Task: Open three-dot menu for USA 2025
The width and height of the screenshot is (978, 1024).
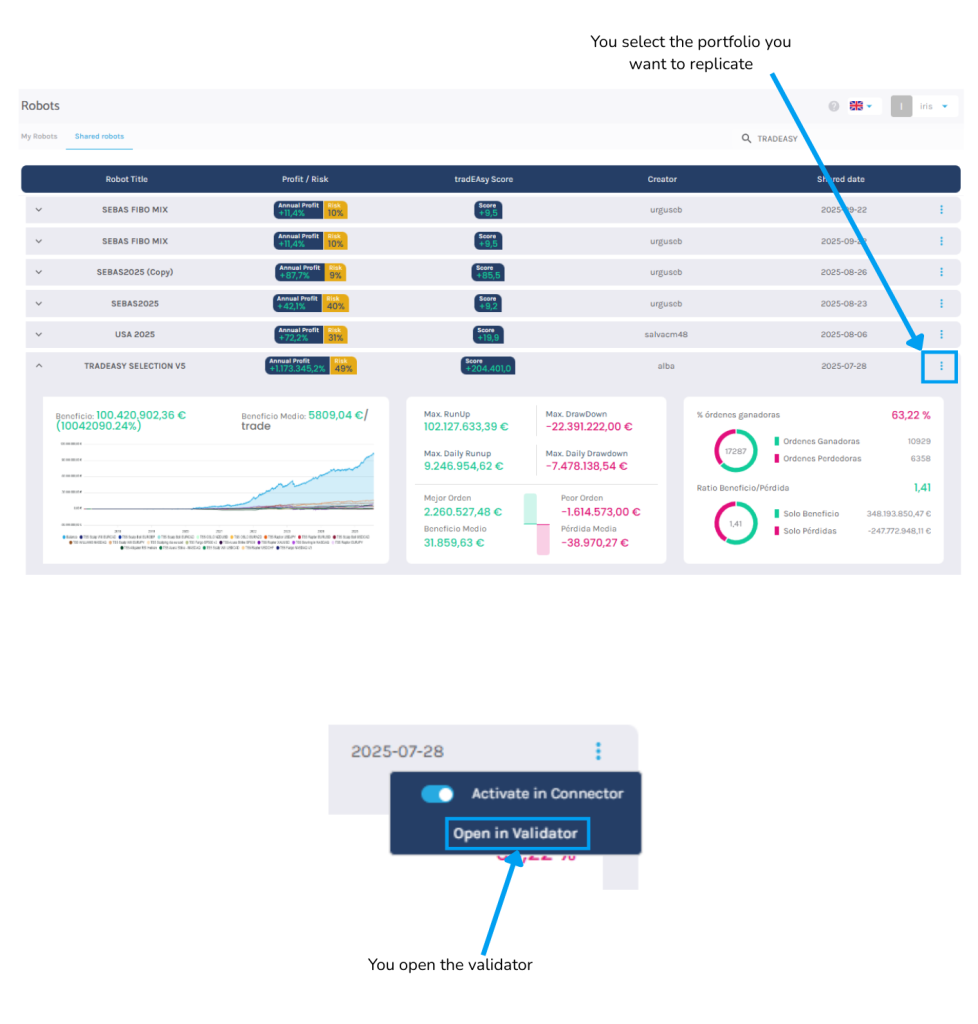Action: (941, 334)
